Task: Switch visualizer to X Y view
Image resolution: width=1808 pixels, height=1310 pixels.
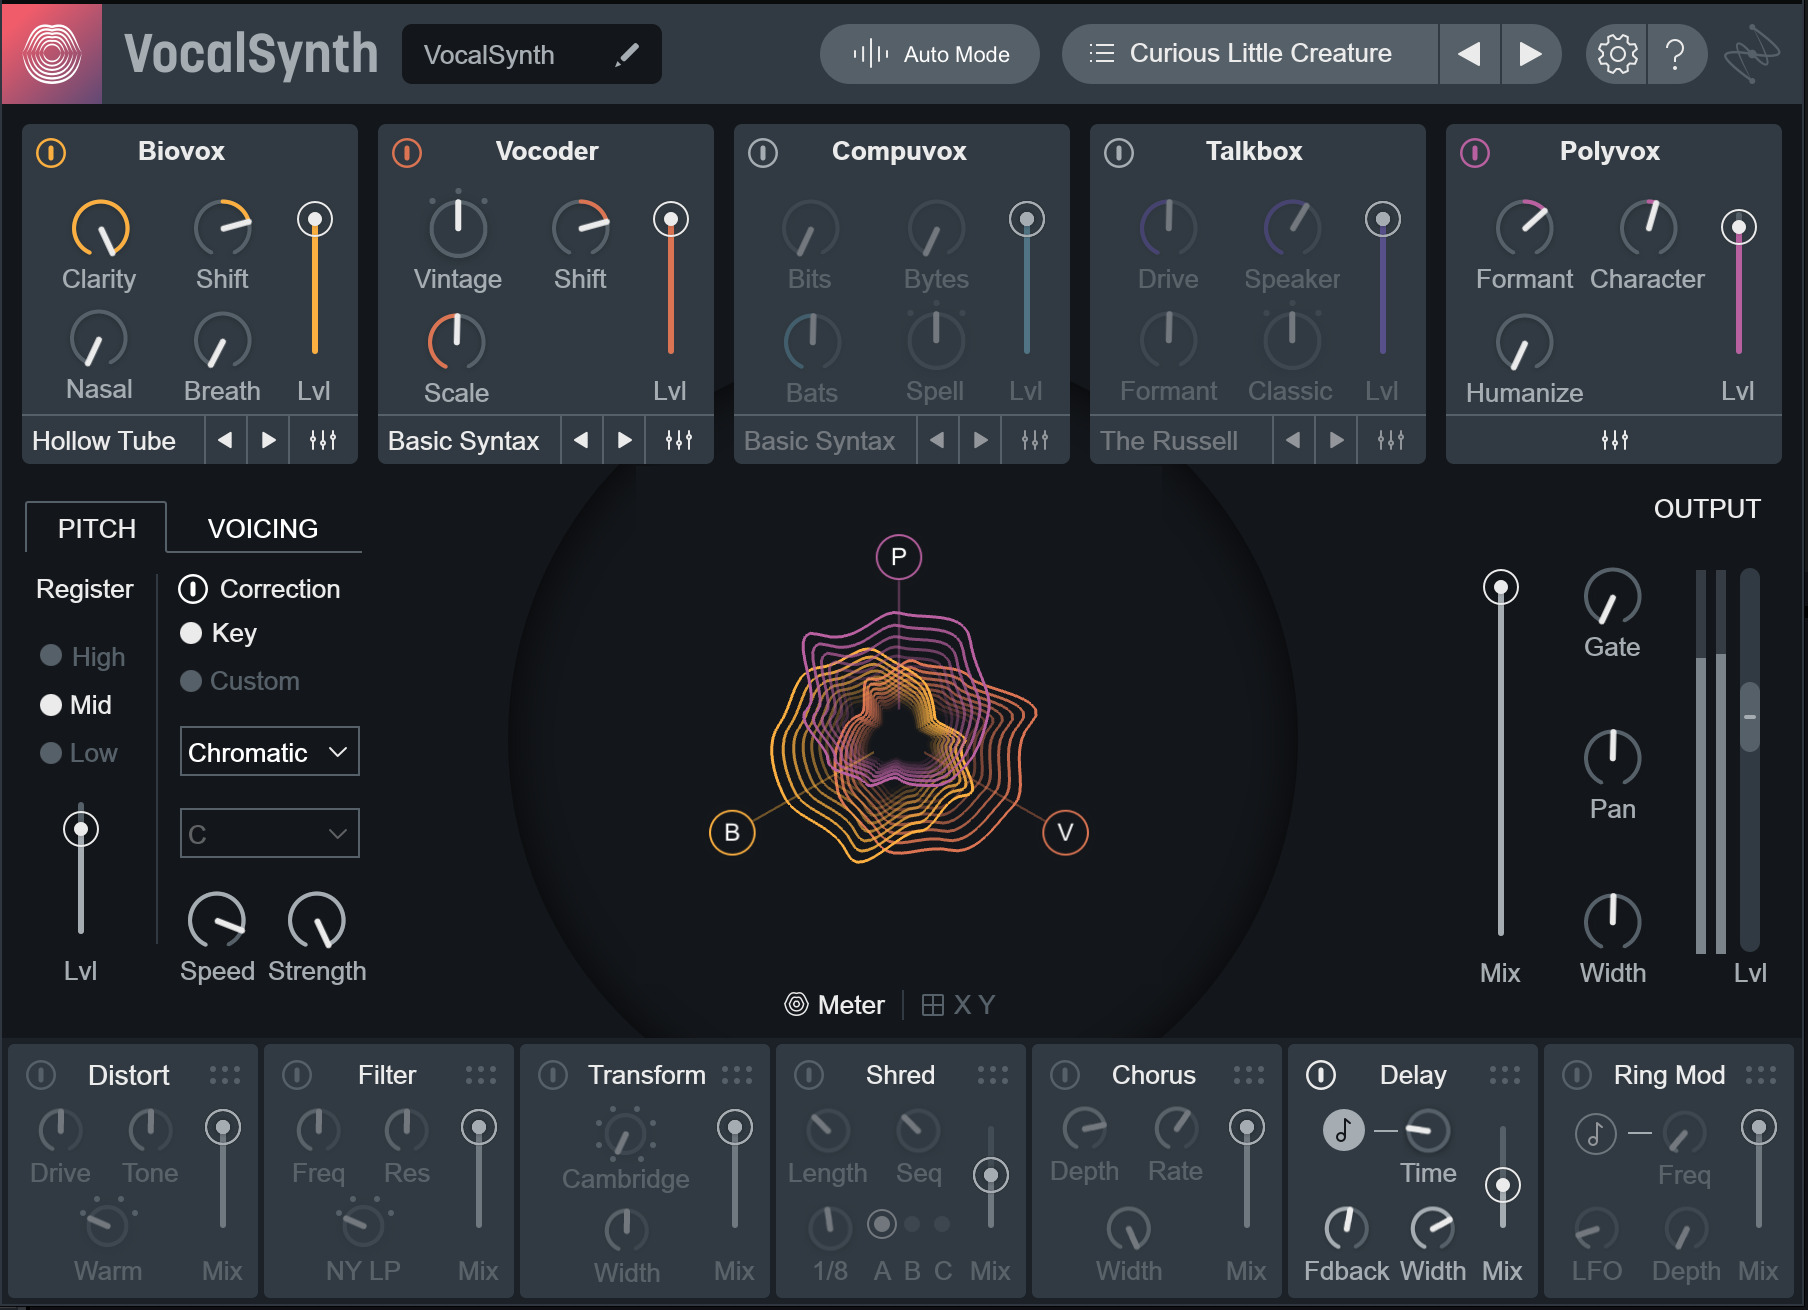Action: click(957, 1005)
